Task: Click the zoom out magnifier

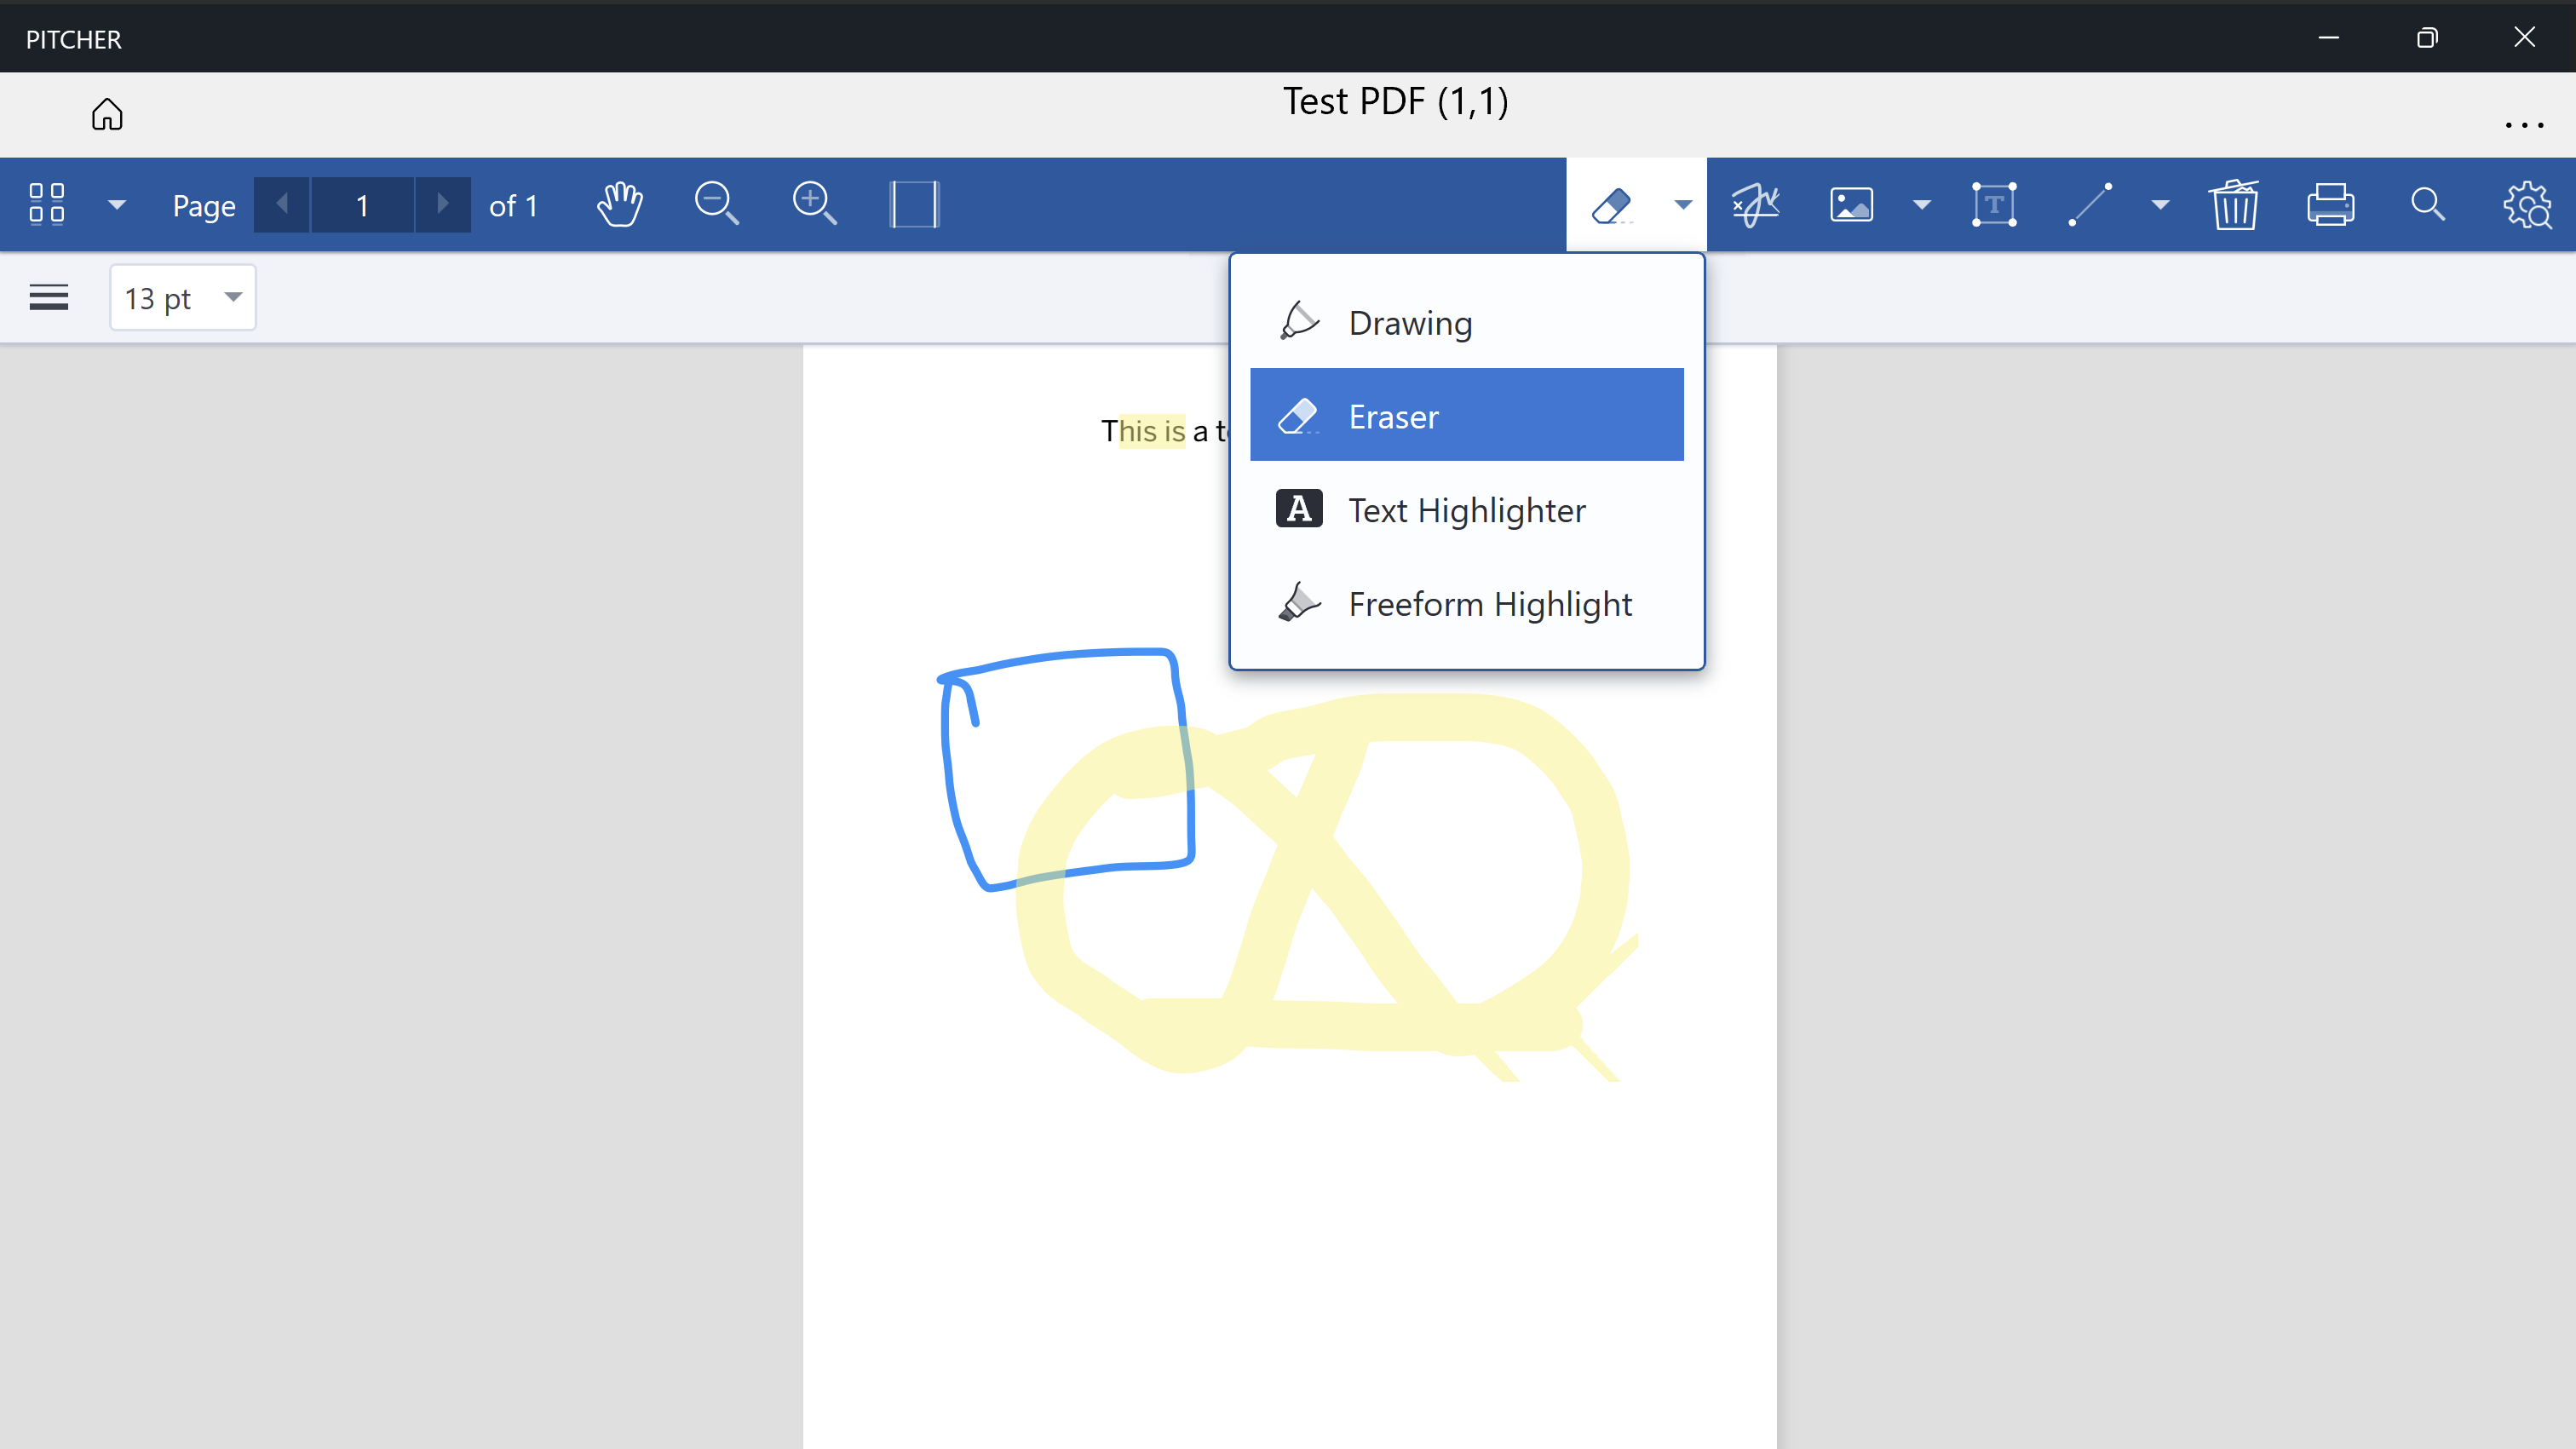Action: coord(716,205)
